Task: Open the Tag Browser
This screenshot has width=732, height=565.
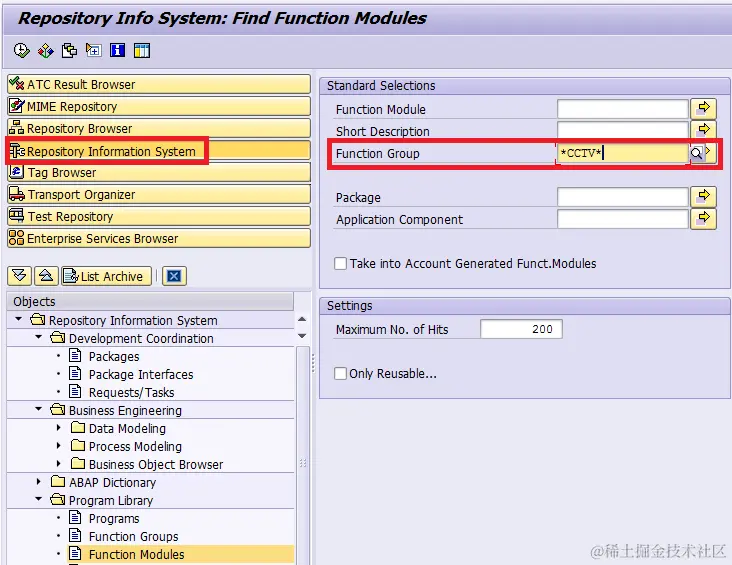Action: point(159,172)
